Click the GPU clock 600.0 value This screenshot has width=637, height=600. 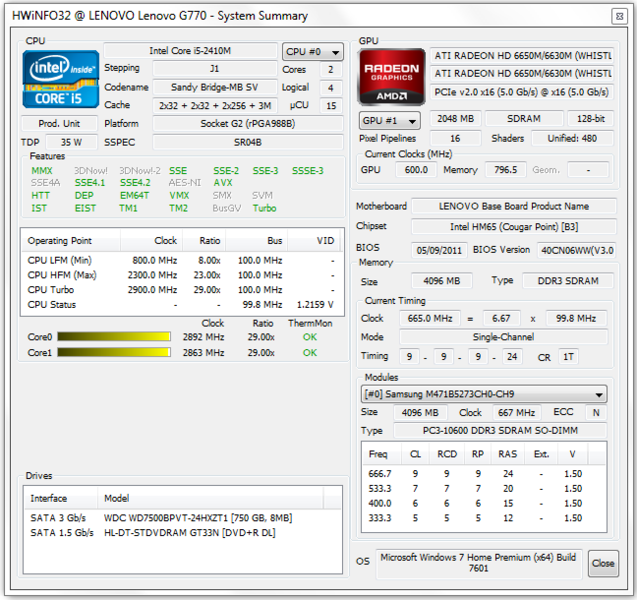[x=416, y=169]
